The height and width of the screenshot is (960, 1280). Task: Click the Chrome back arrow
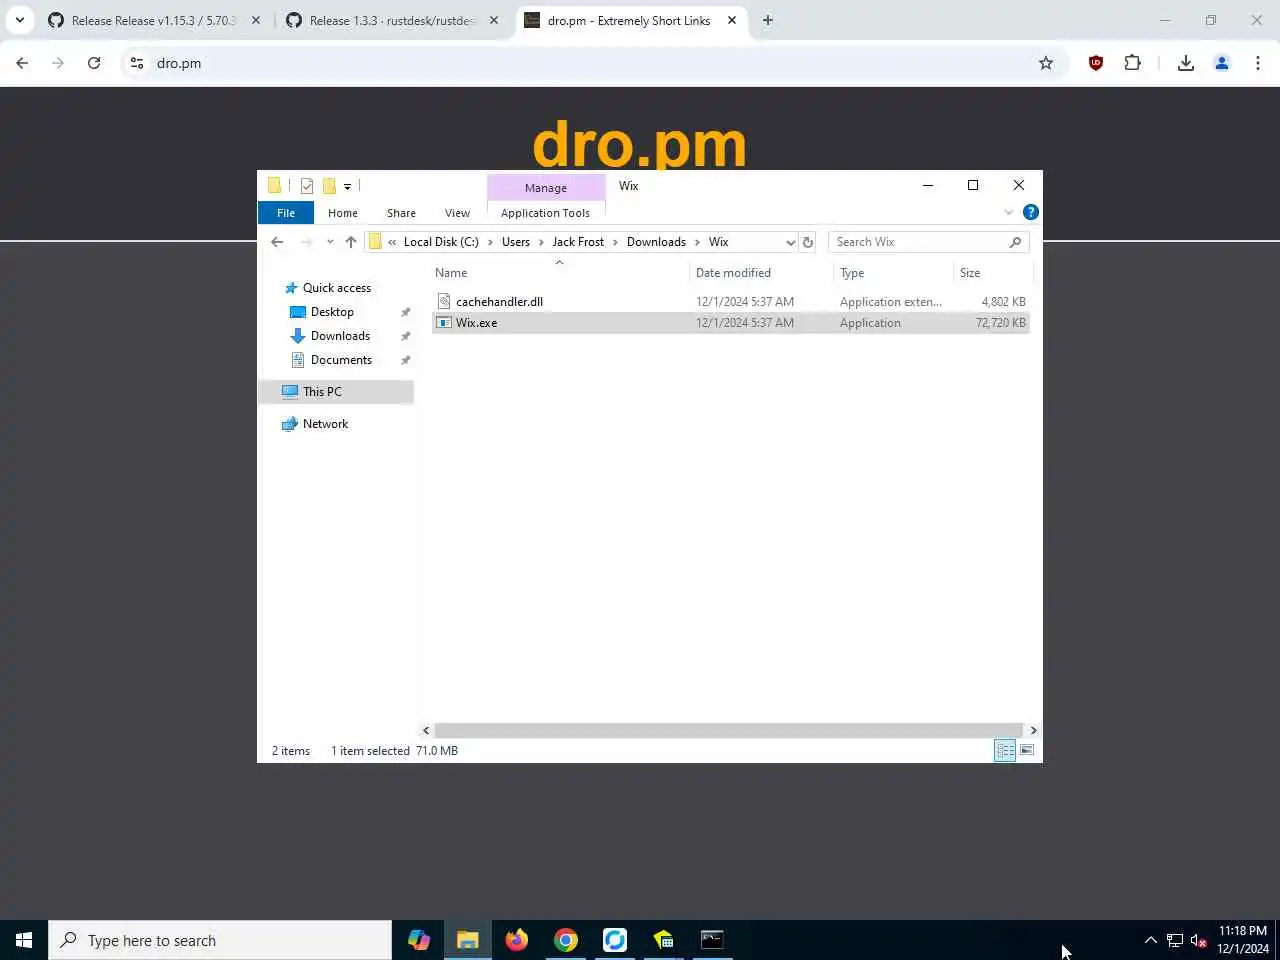pos(22,63)
